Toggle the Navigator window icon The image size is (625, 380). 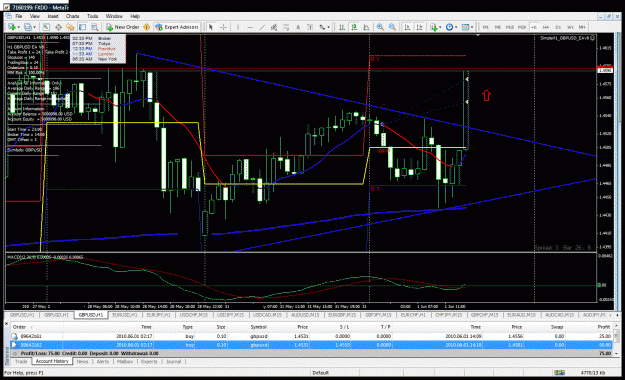[x=70, y=27]
